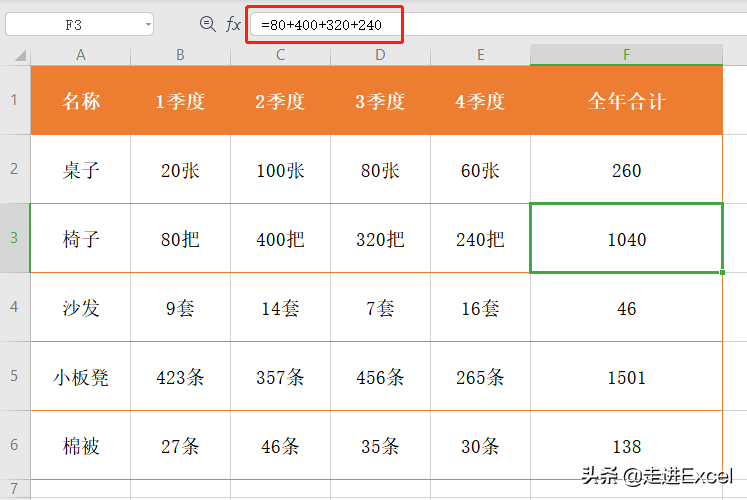Select the 桌子 cell
Viewport: 747px width, 500px height.
81,170
